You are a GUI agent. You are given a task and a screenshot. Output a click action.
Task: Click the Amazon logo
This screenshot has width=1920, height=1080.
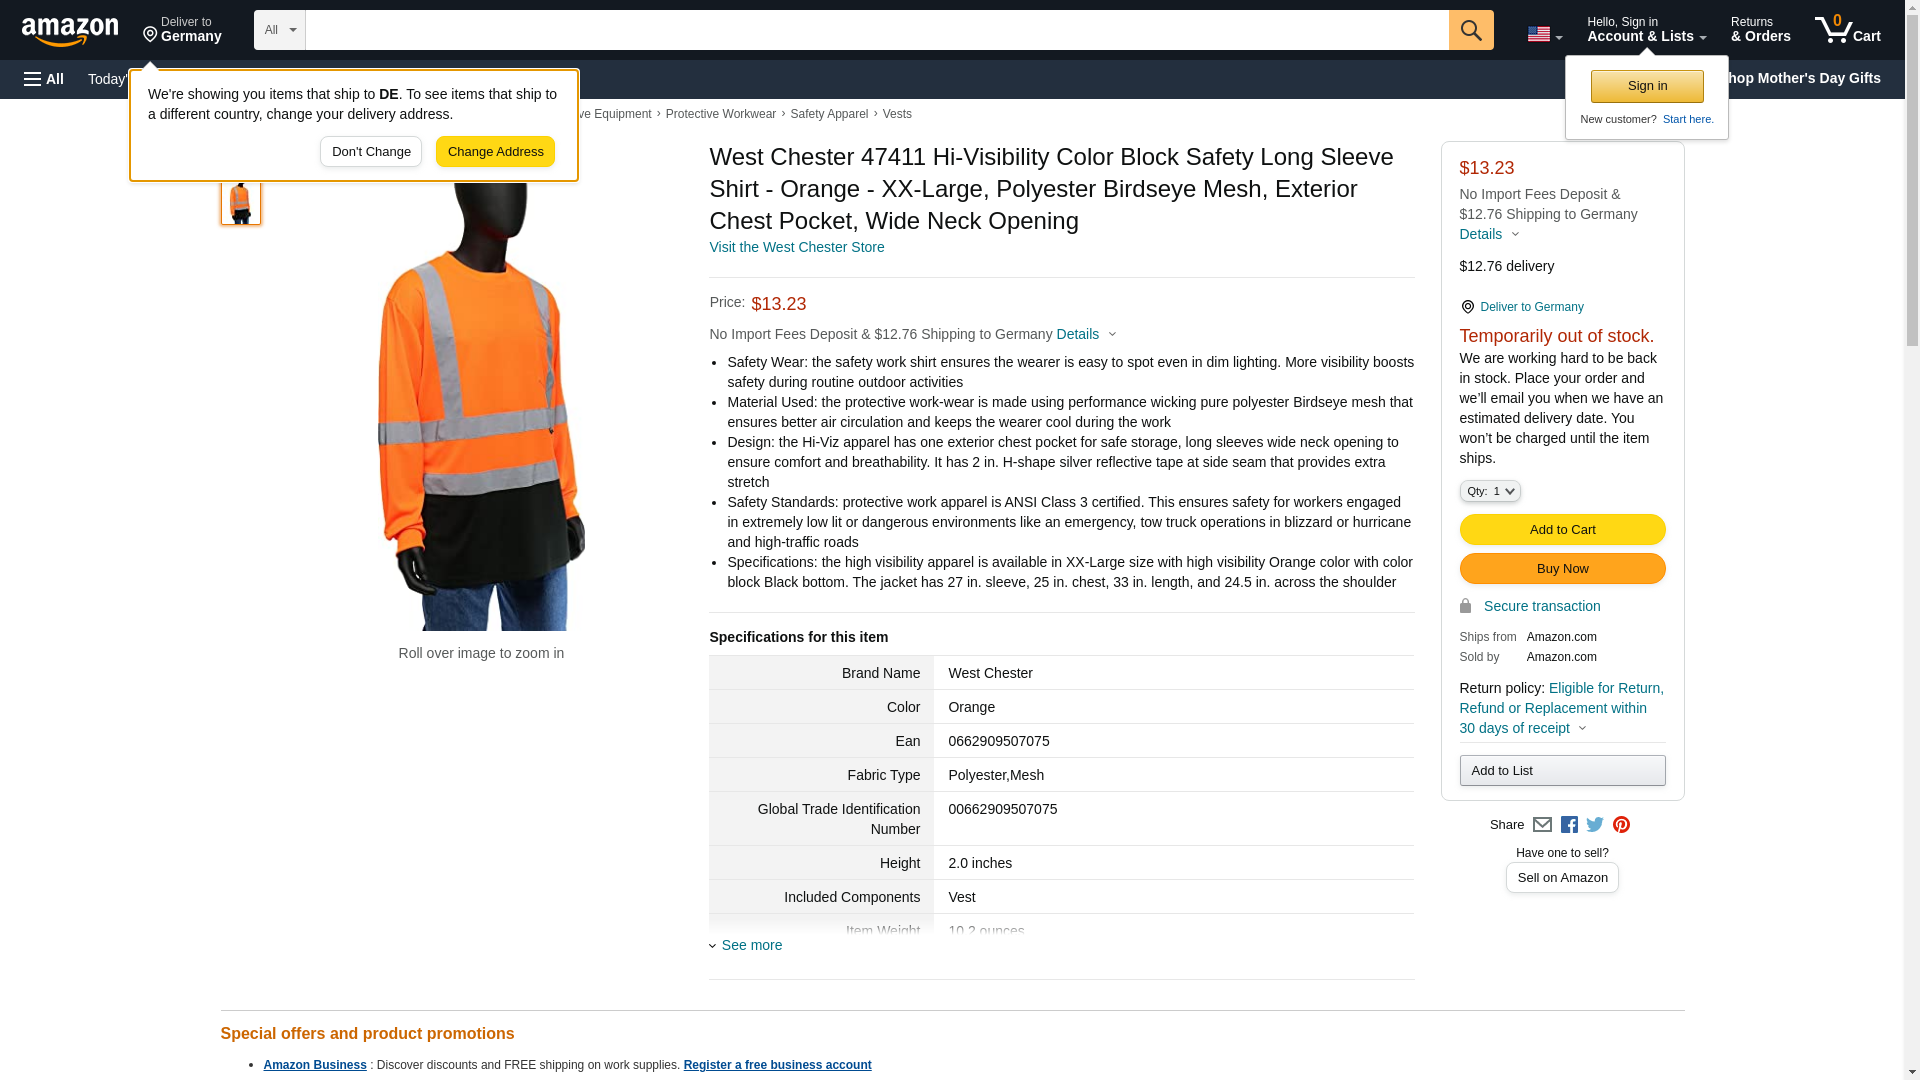pos(70,31)
